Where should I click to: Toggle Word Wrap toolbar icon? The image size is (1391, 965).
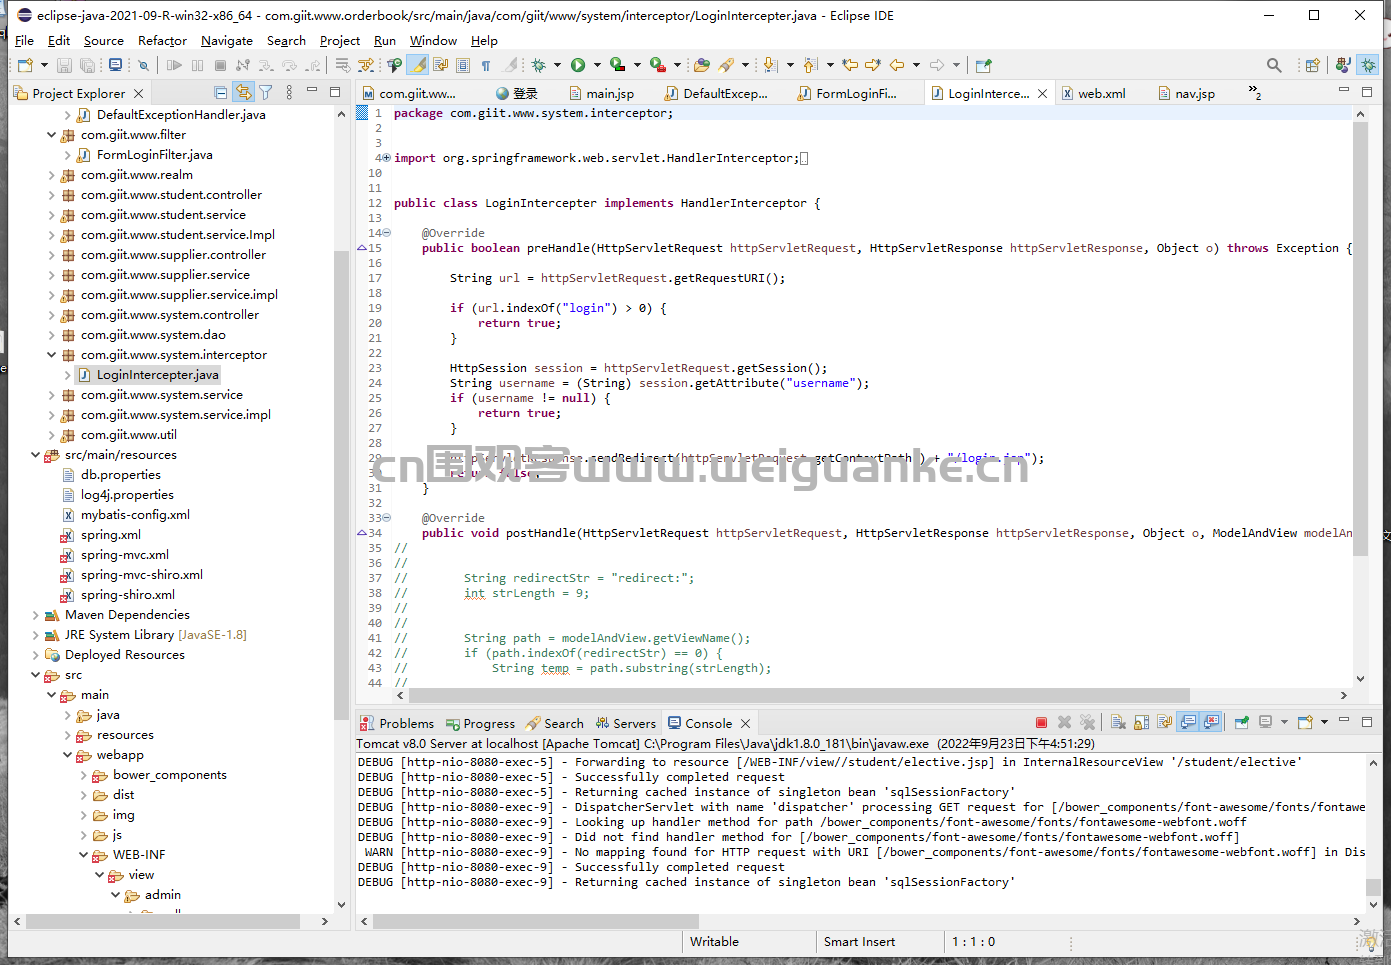point(440,65)
